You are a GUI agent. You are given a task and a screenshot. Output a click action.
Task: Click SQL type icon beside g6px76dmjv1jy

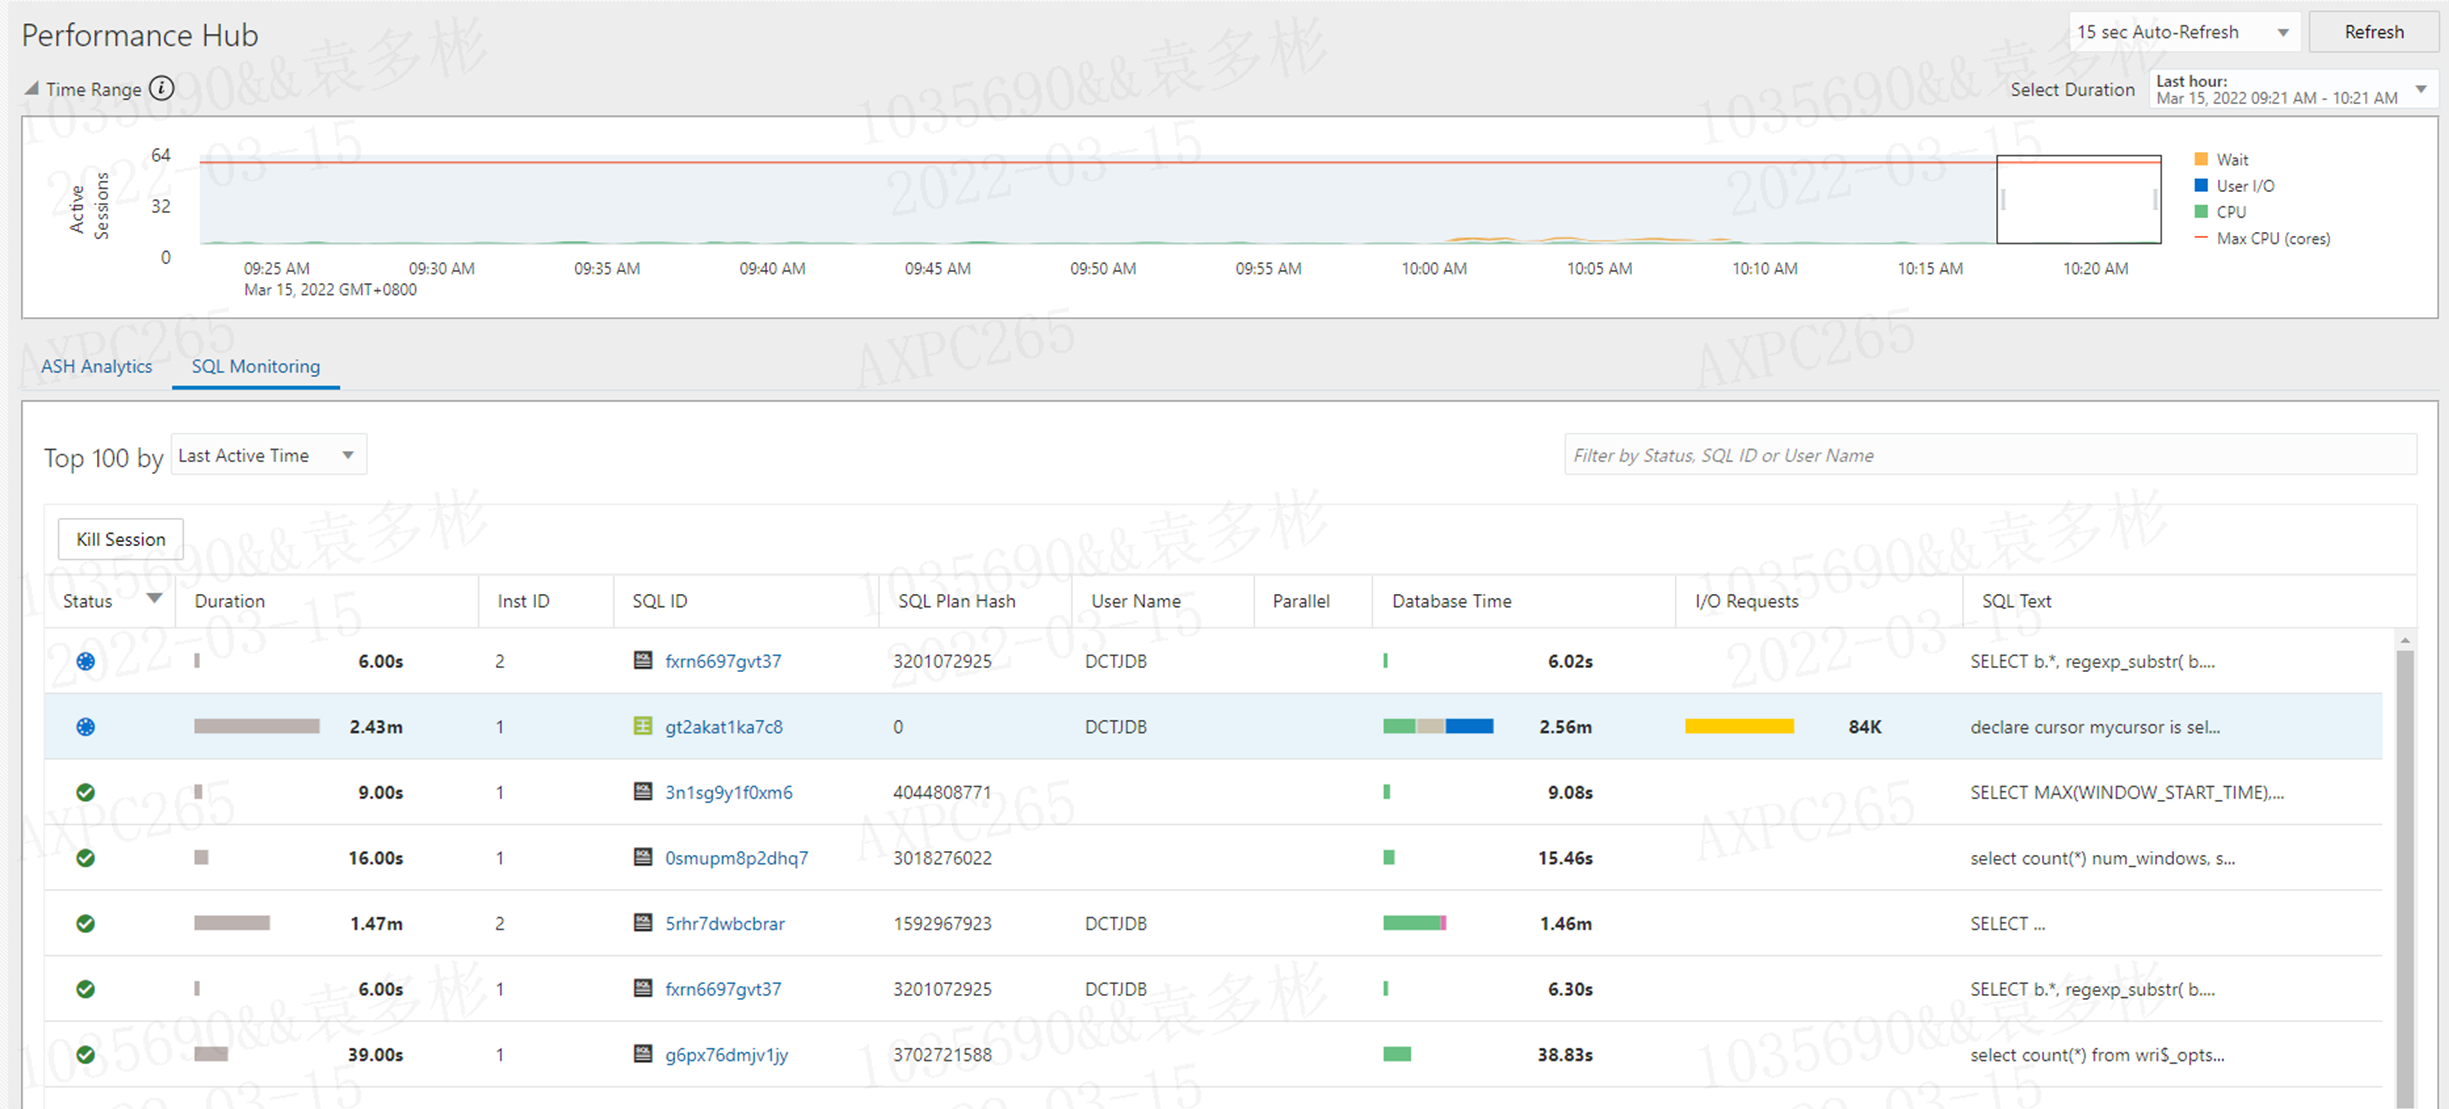click(643, 1053)
